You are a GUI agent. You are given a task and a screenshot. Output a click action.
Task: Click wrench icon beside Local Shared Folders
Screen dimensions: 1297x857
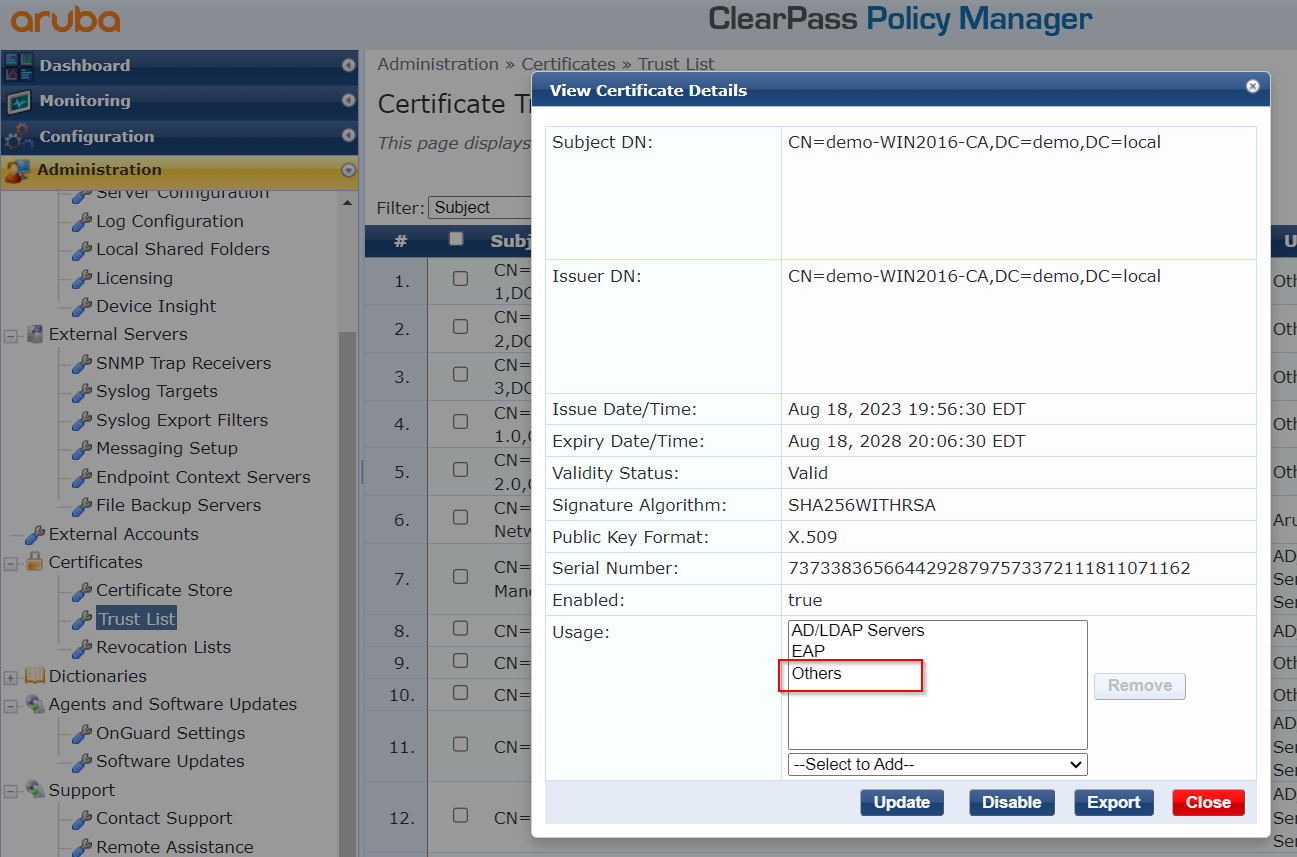coord(82,250)
